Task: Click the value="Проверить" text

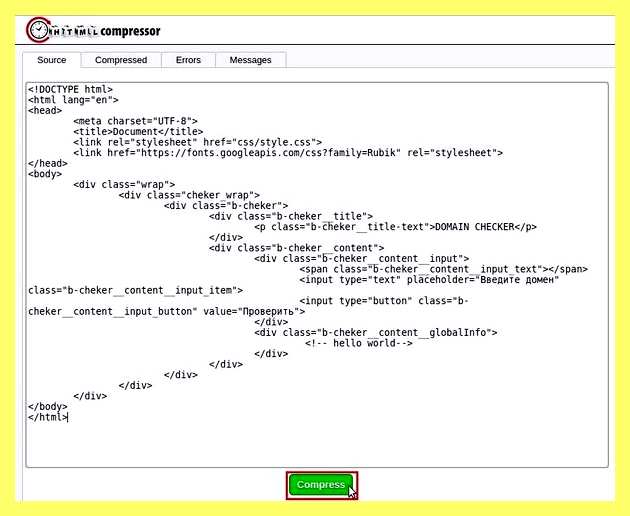Action: click(x=254, y=311)
